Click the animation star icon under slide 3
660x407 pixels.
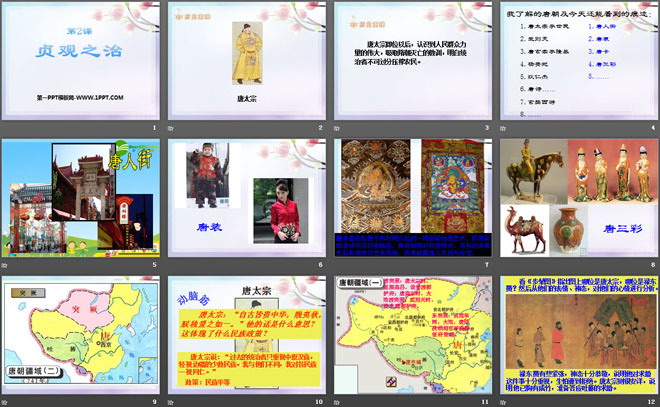tap(337, 128)
